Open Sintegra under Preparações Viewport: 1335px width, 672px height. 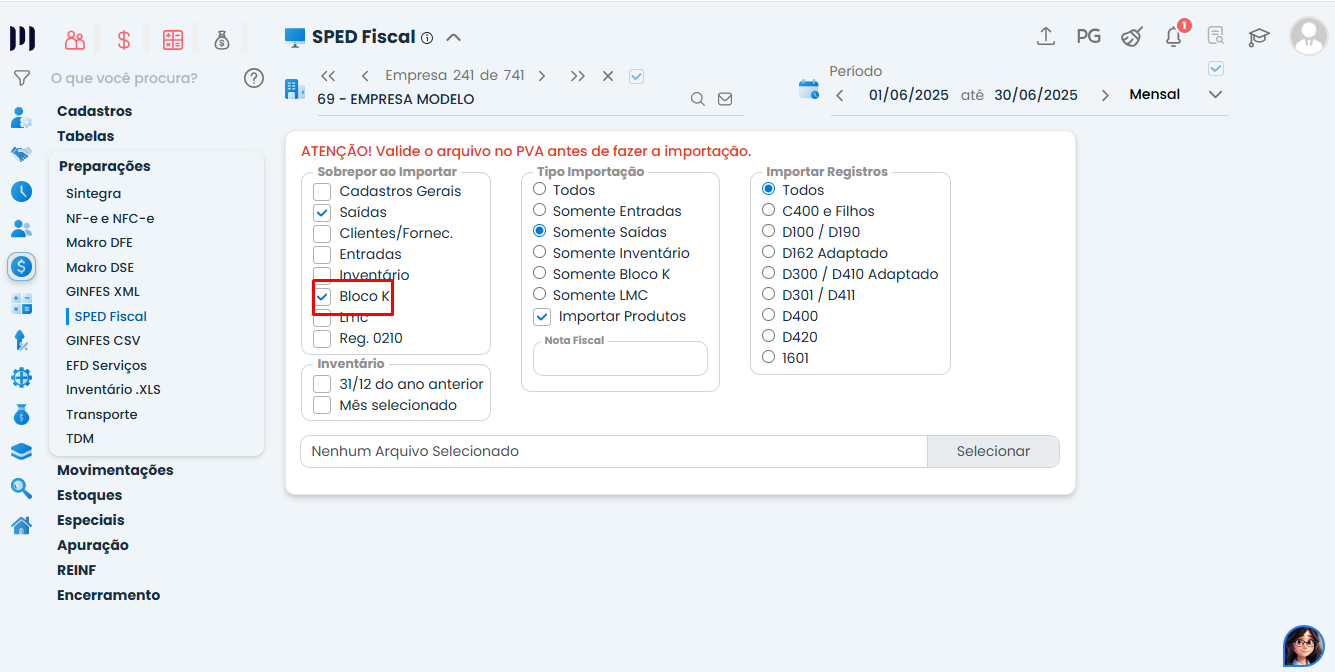pos(94,194)
